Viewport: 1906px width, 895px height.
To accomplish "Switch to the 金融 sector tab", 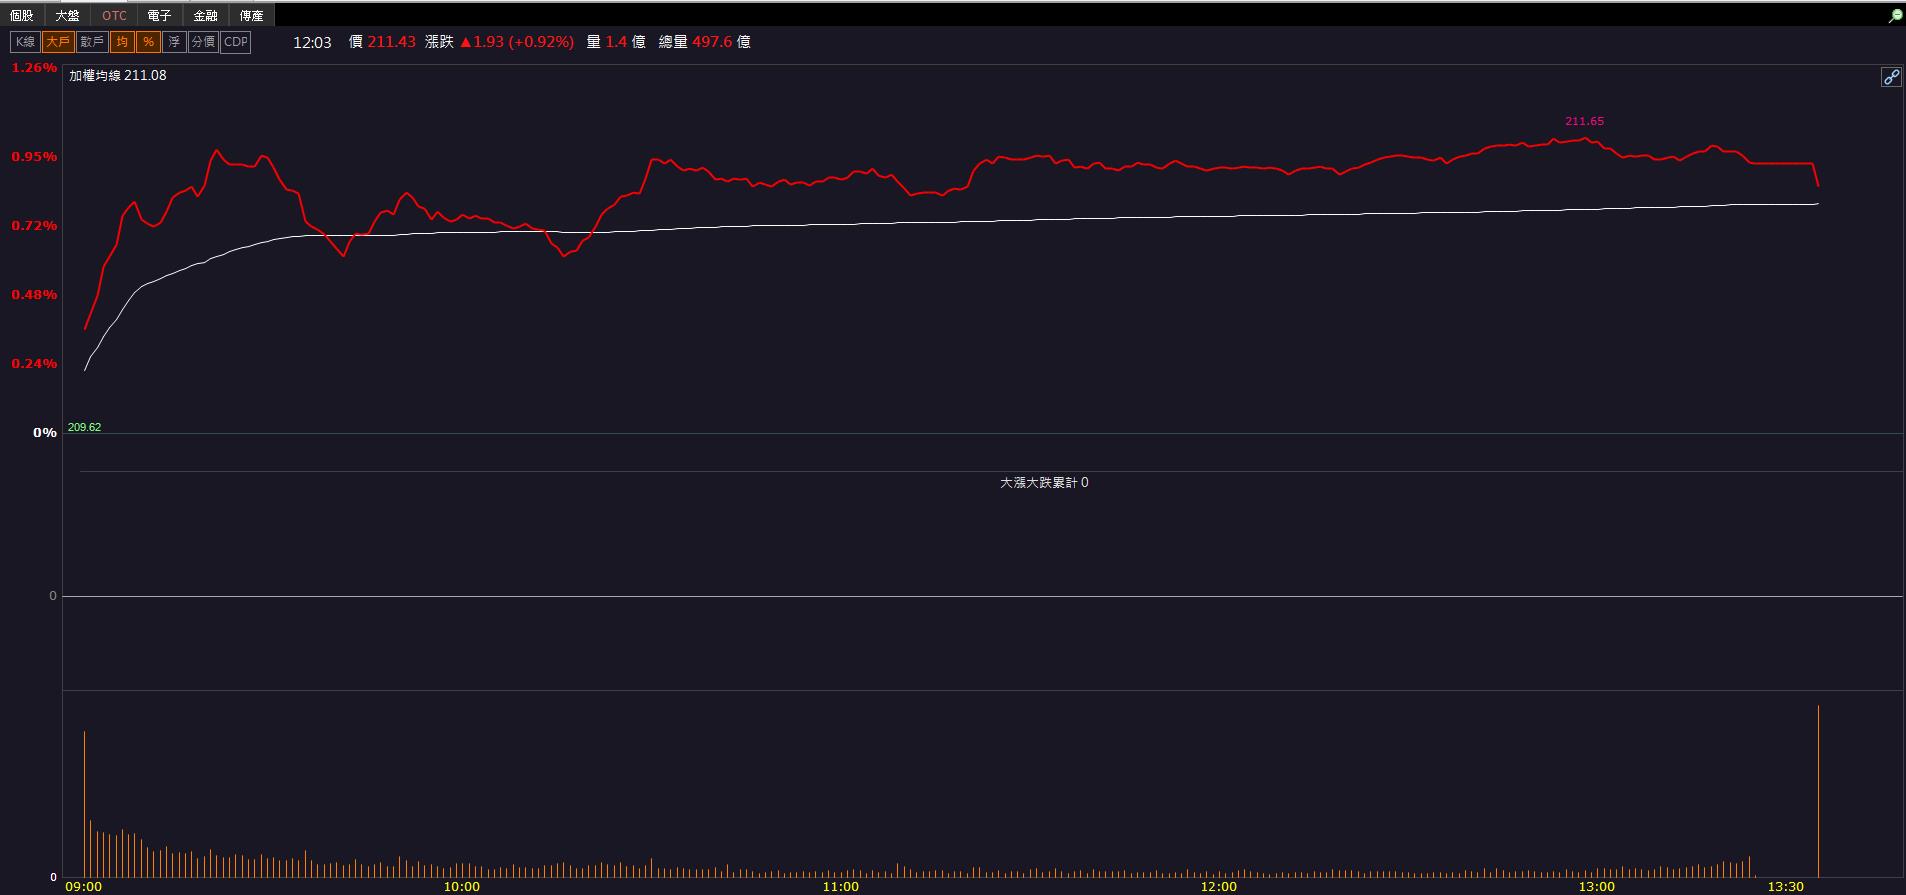I will pyautogui.click(x=205, y=15).
